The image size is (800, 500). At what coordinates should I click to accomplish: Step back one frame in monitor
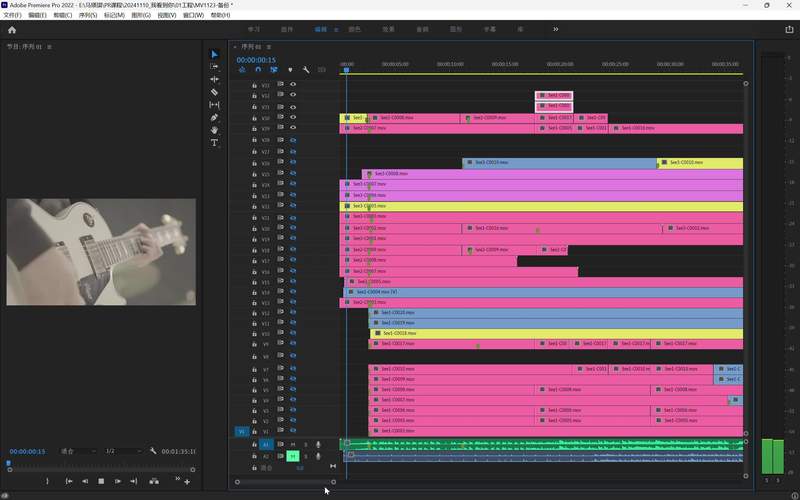(85, 481)
